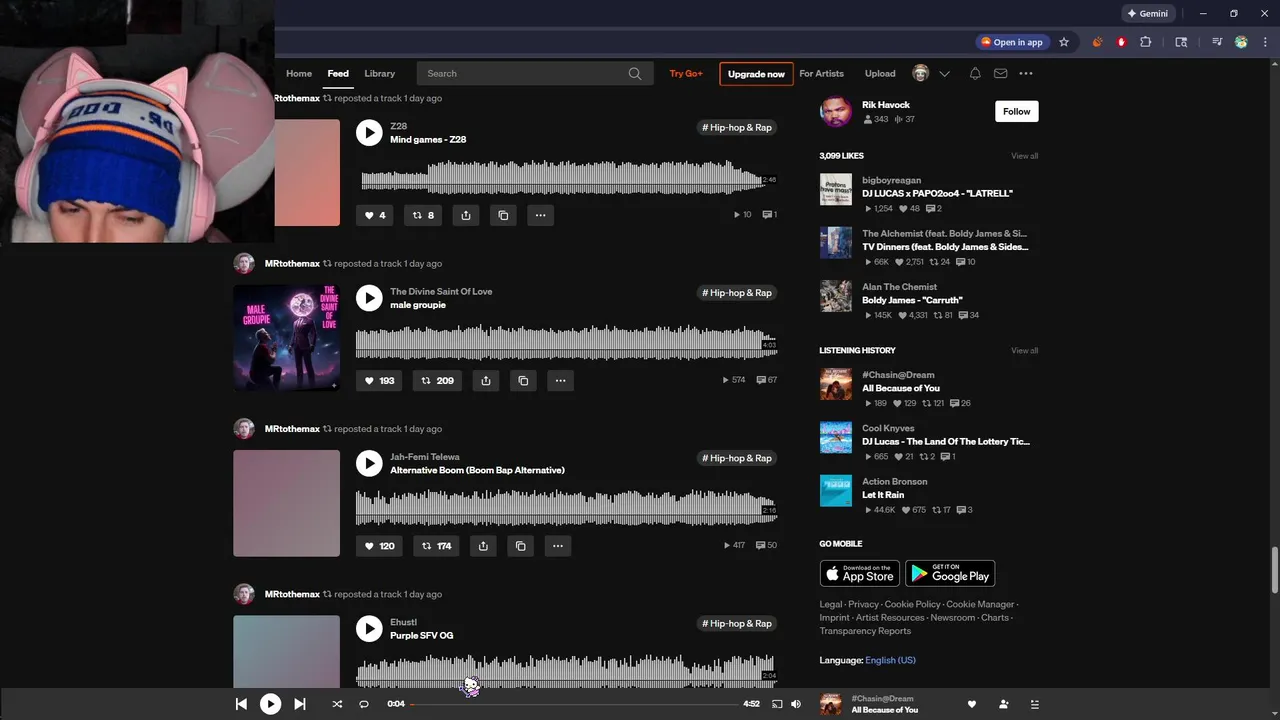Open the Chrome media controls icon
Viewport: 1280px width, 720px height.
(1217, 42)
